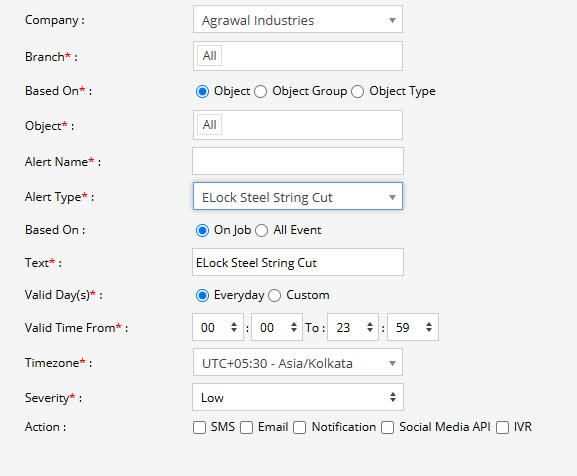Select the Everyday radio button
Viewport: 577px width, 476px height.
202,295
